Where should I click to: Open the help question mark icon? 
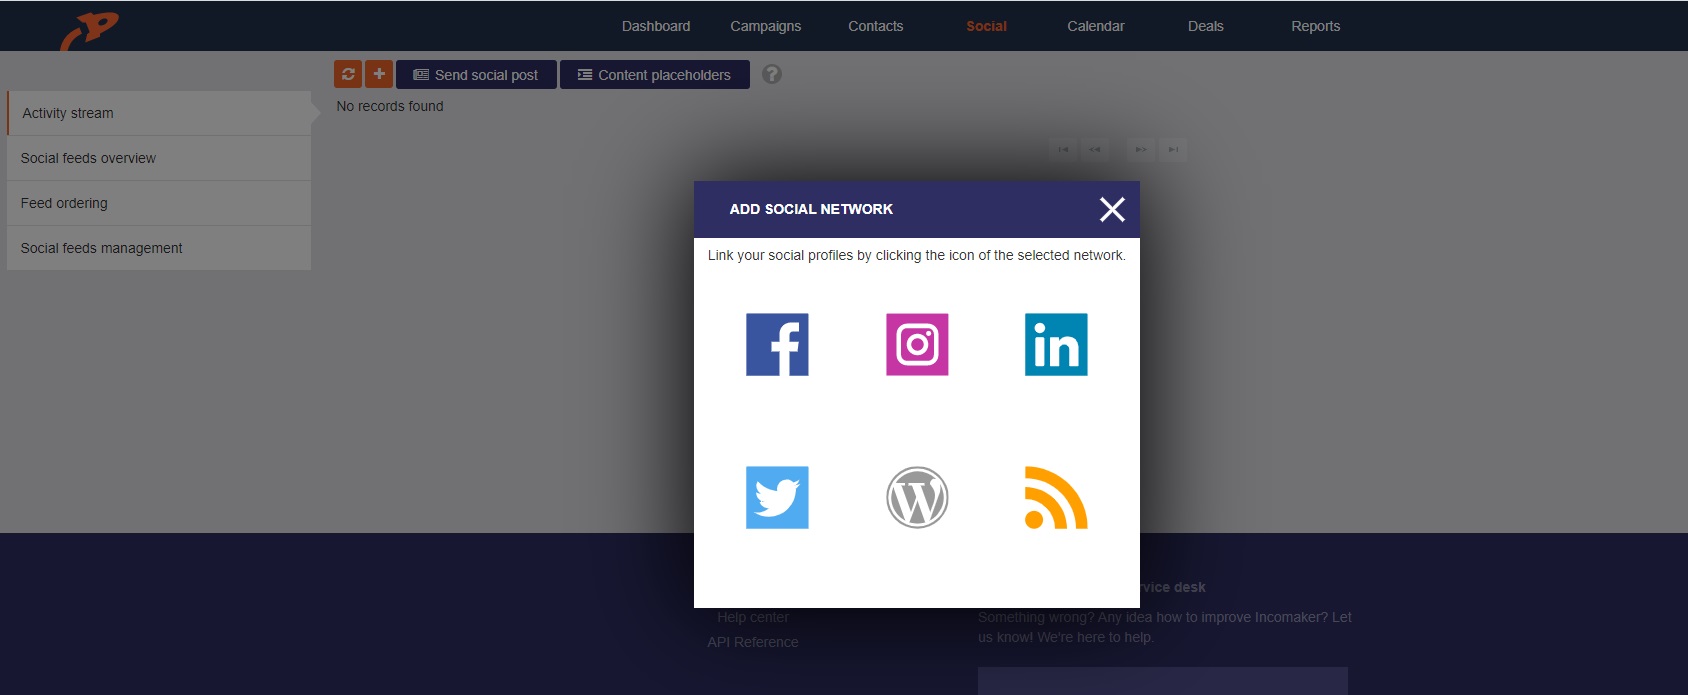pos(772,74)
